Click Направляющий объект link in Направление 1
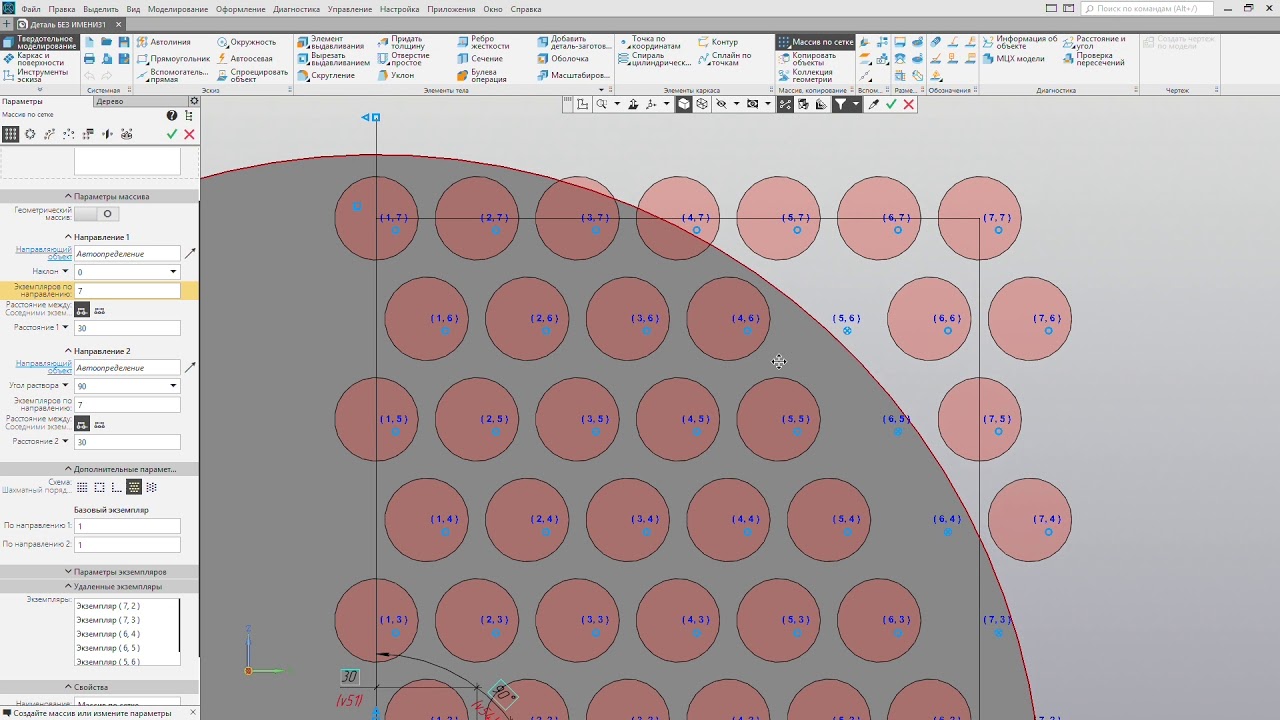1280x720 pixels. 43,253
